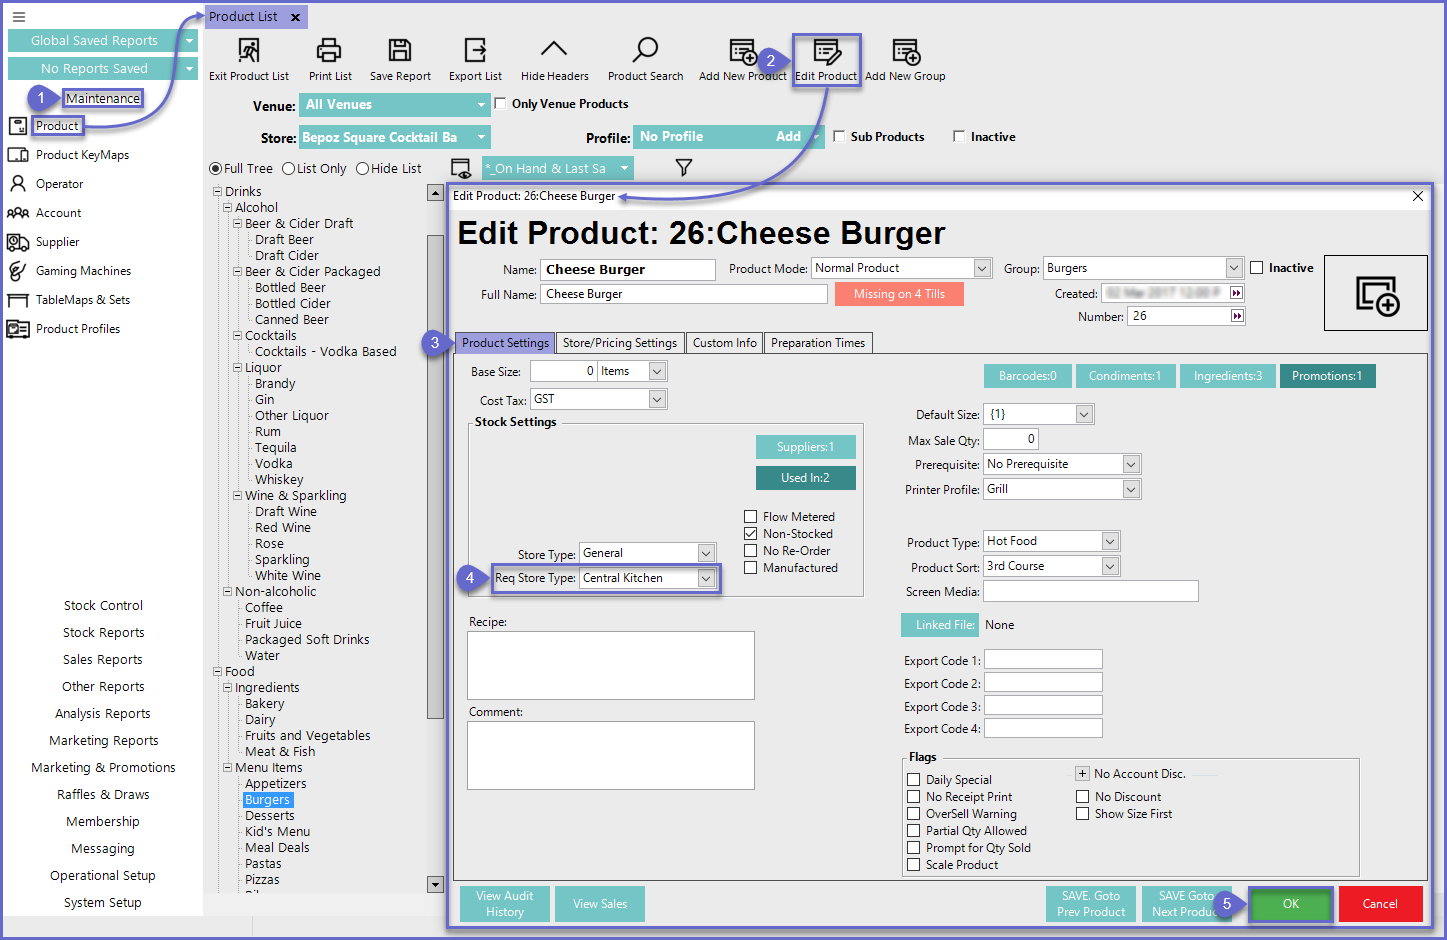Enable the Flow Metered checkbox

[x=750, y=517]
